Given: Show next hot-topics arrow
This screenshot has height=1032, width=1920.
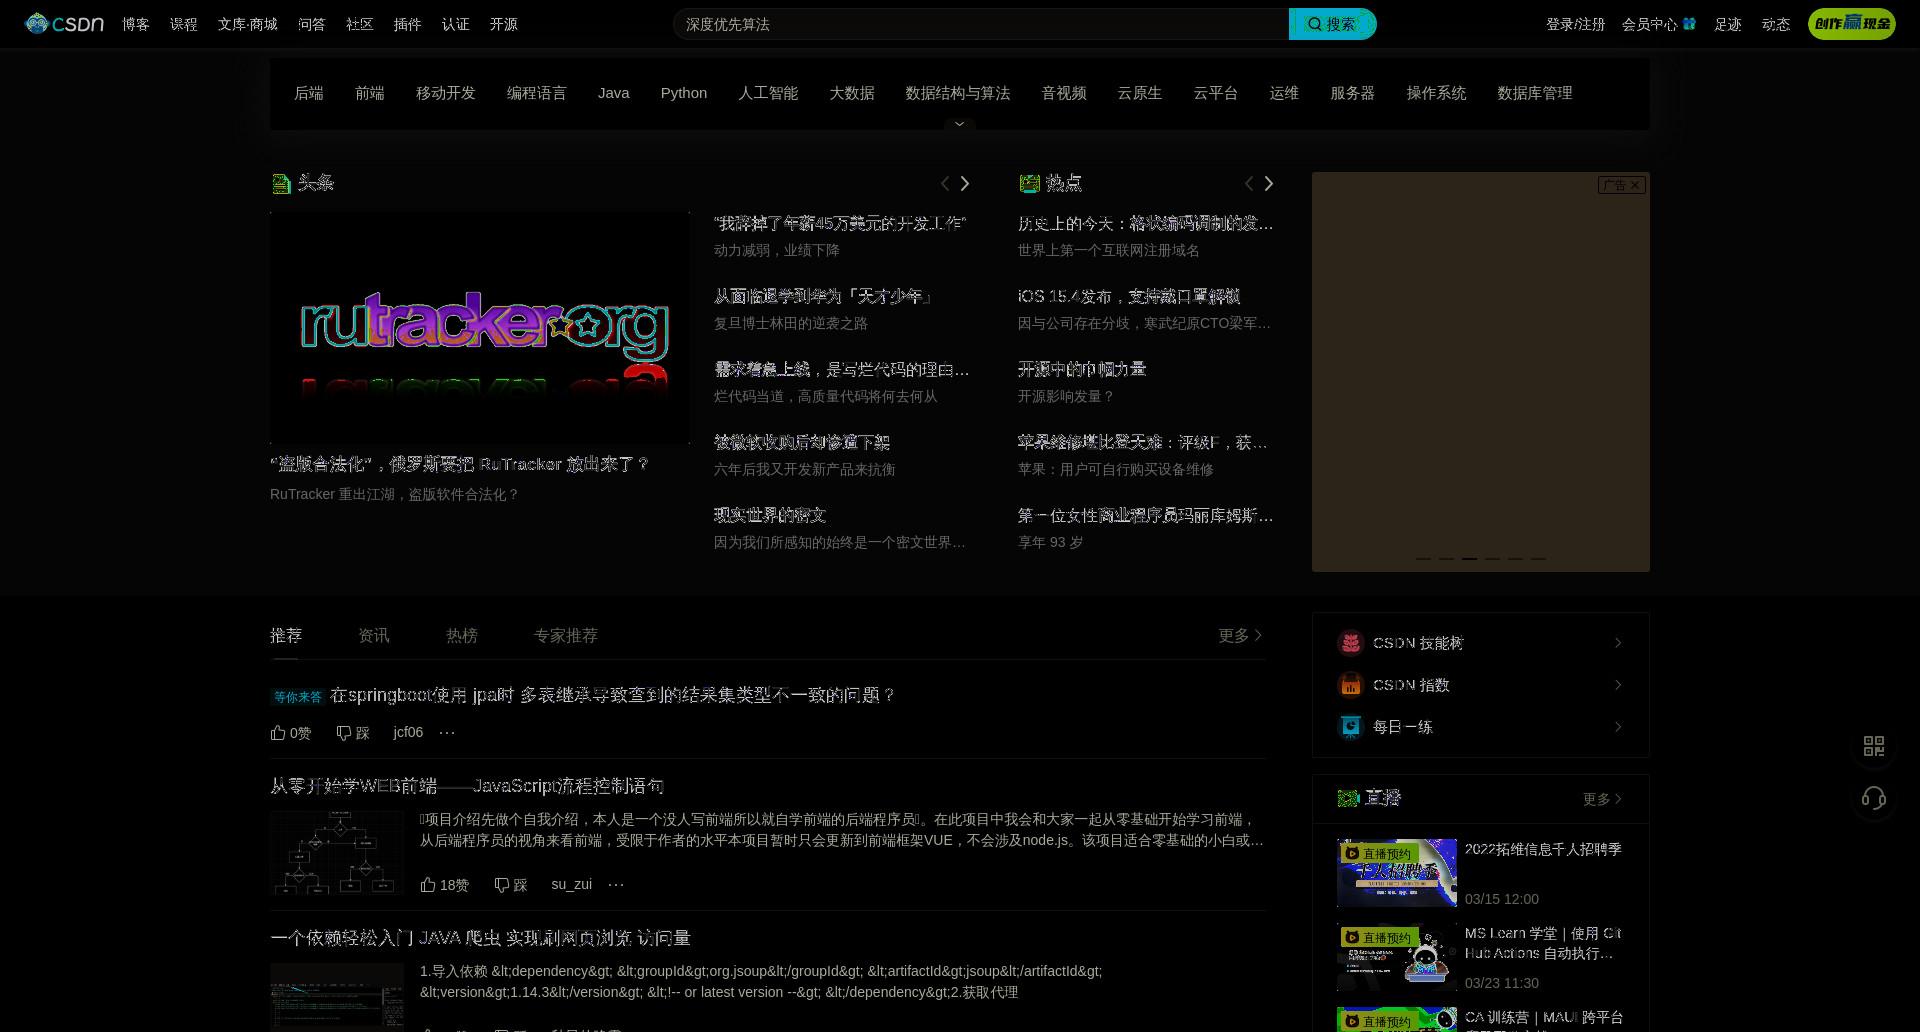Looking at the screenshot, I should click(x=1269, y=183).
